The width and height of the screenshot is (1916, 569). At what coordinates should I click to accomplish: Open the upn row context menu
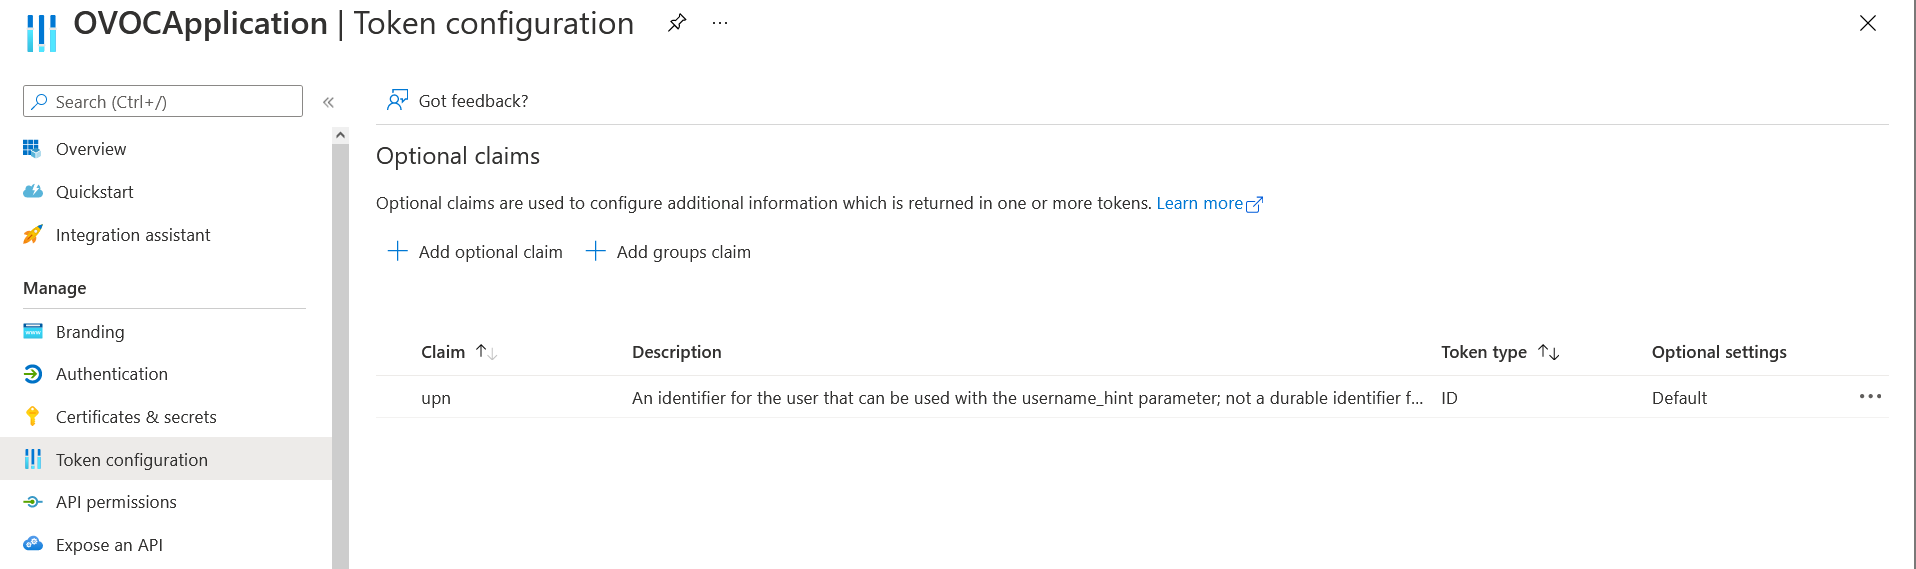pos(1870,397)
